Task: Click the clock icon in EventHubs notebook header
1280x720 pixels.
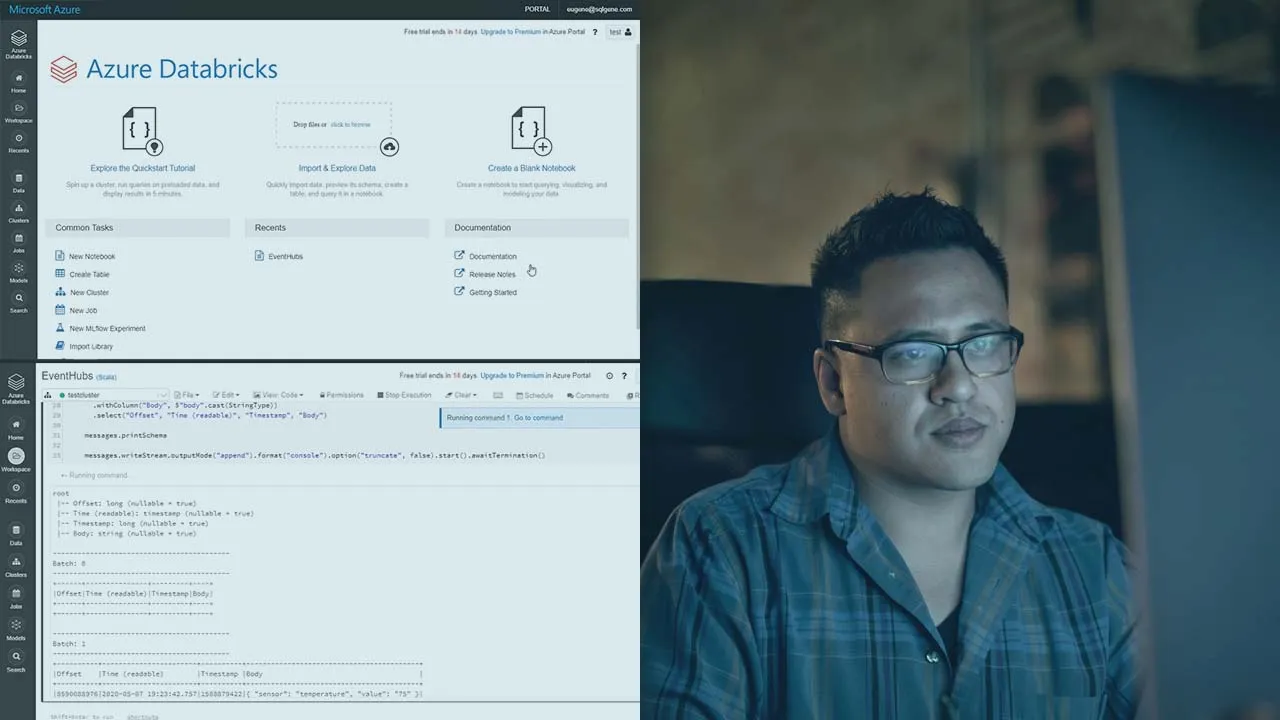Action: (609, 376)
